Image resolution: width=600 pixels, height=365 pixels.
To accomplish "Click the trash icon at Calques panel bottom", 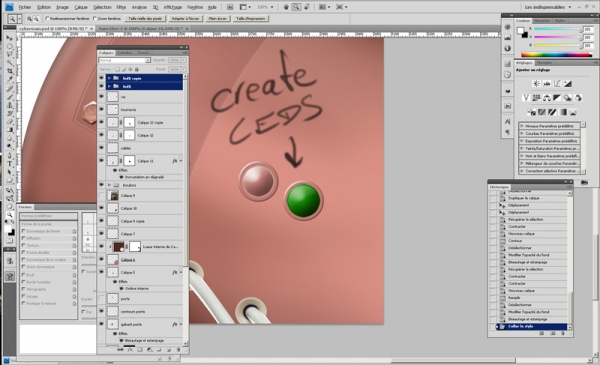I will coord(178,349).
